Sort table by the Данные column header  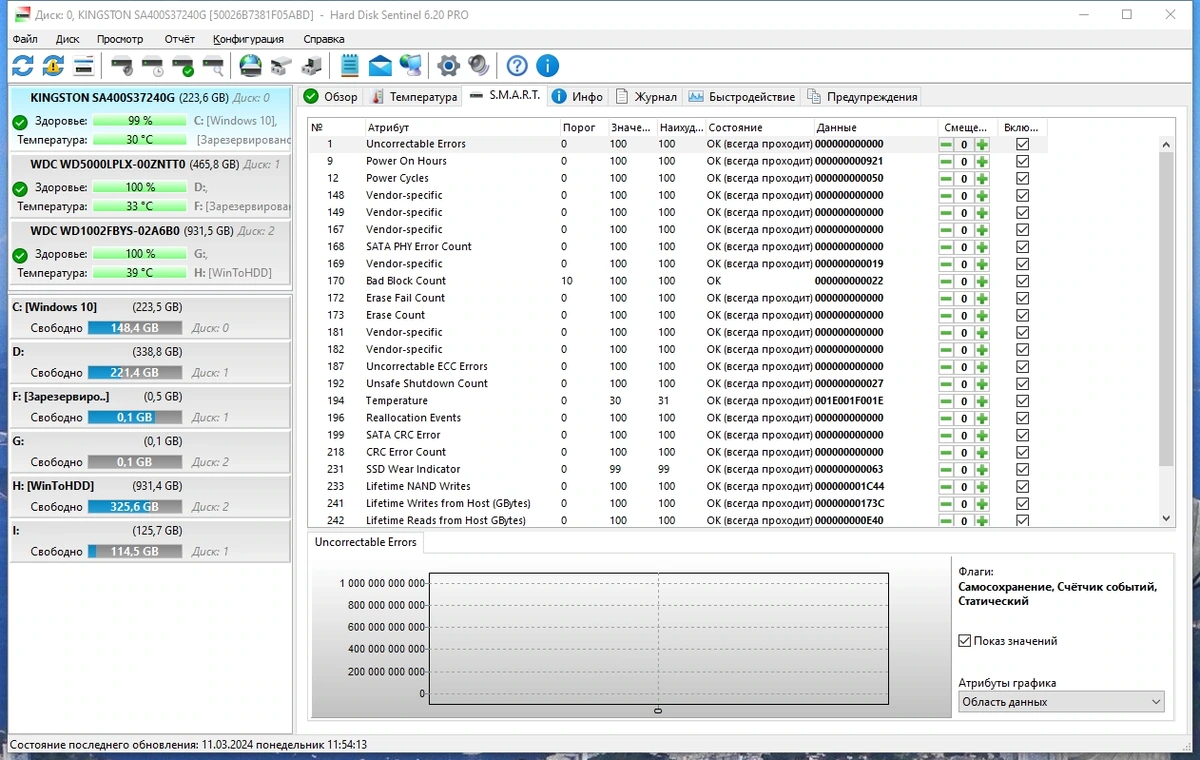pos(875,127)
